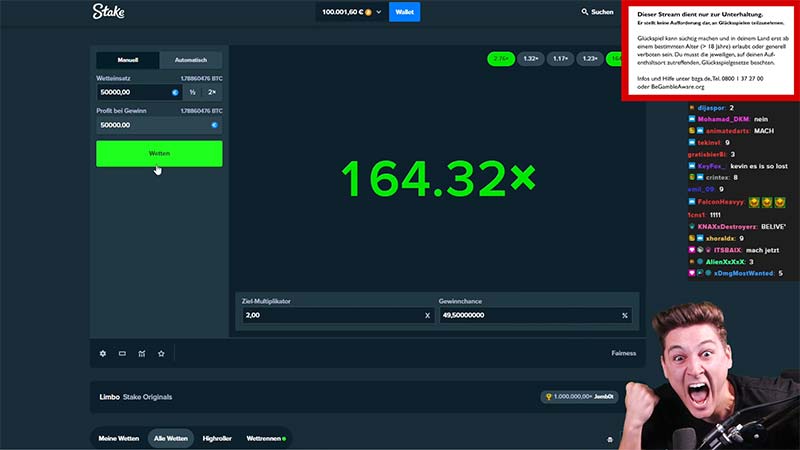800x450 pixels.
Task: Switch to the Automatisch tab
Action: tap(191, 60)
